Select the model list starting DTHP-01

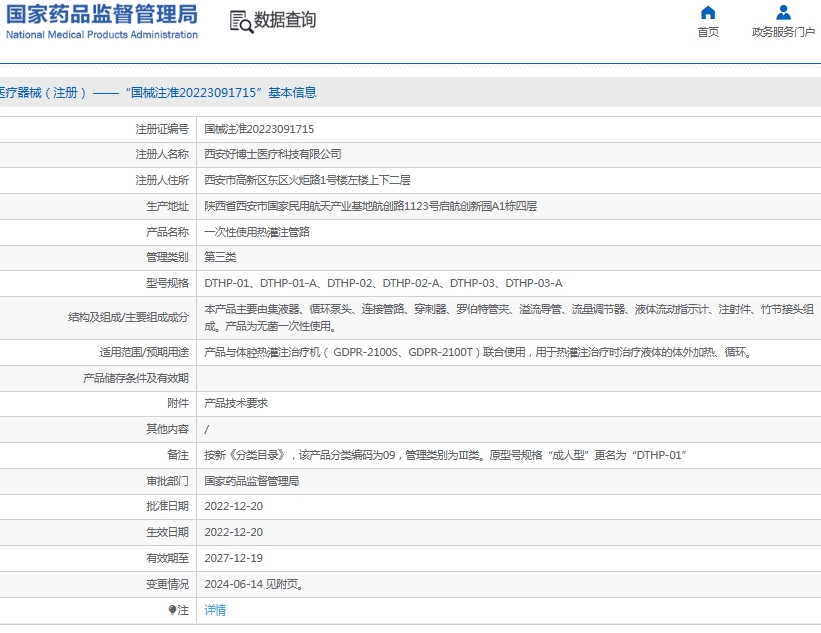click(383, 283)
